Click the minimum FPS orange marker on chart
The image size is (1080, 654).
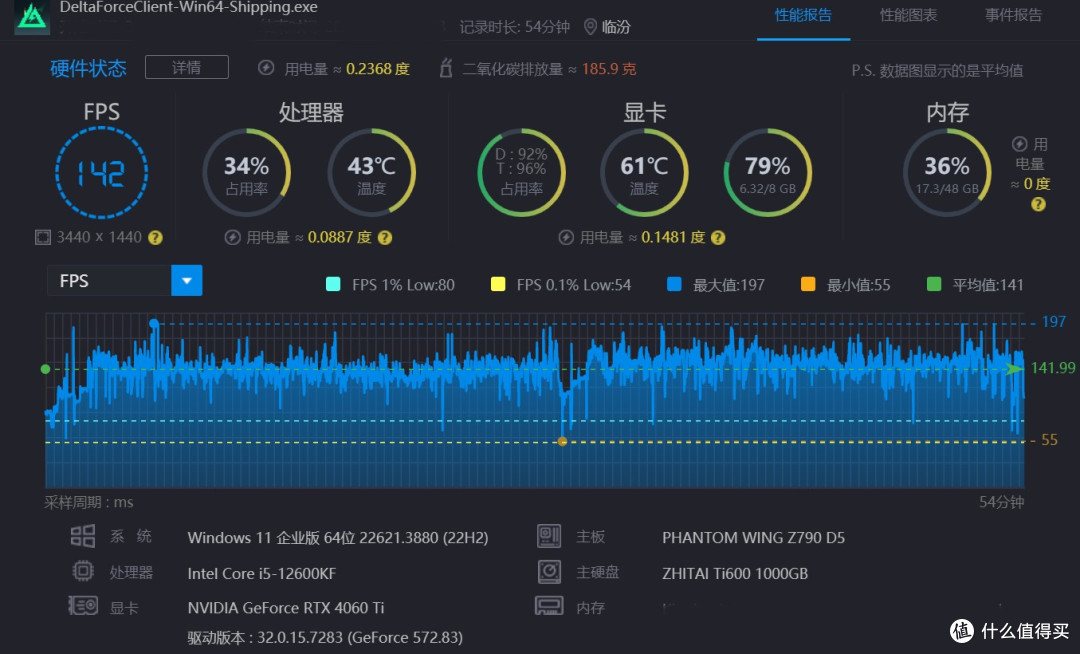tap(563, 441)
